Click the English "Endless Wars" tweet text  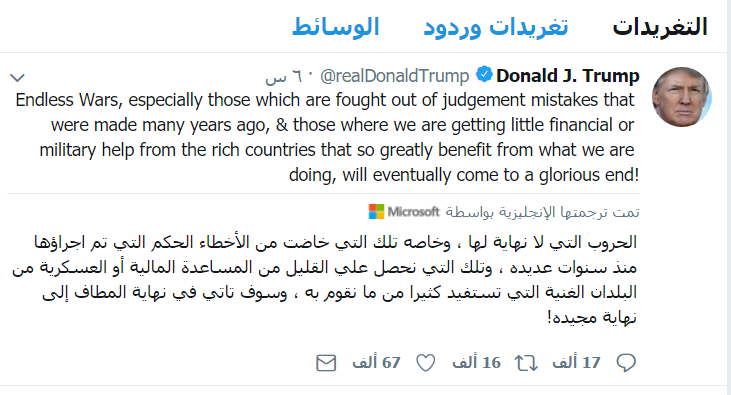327,138
